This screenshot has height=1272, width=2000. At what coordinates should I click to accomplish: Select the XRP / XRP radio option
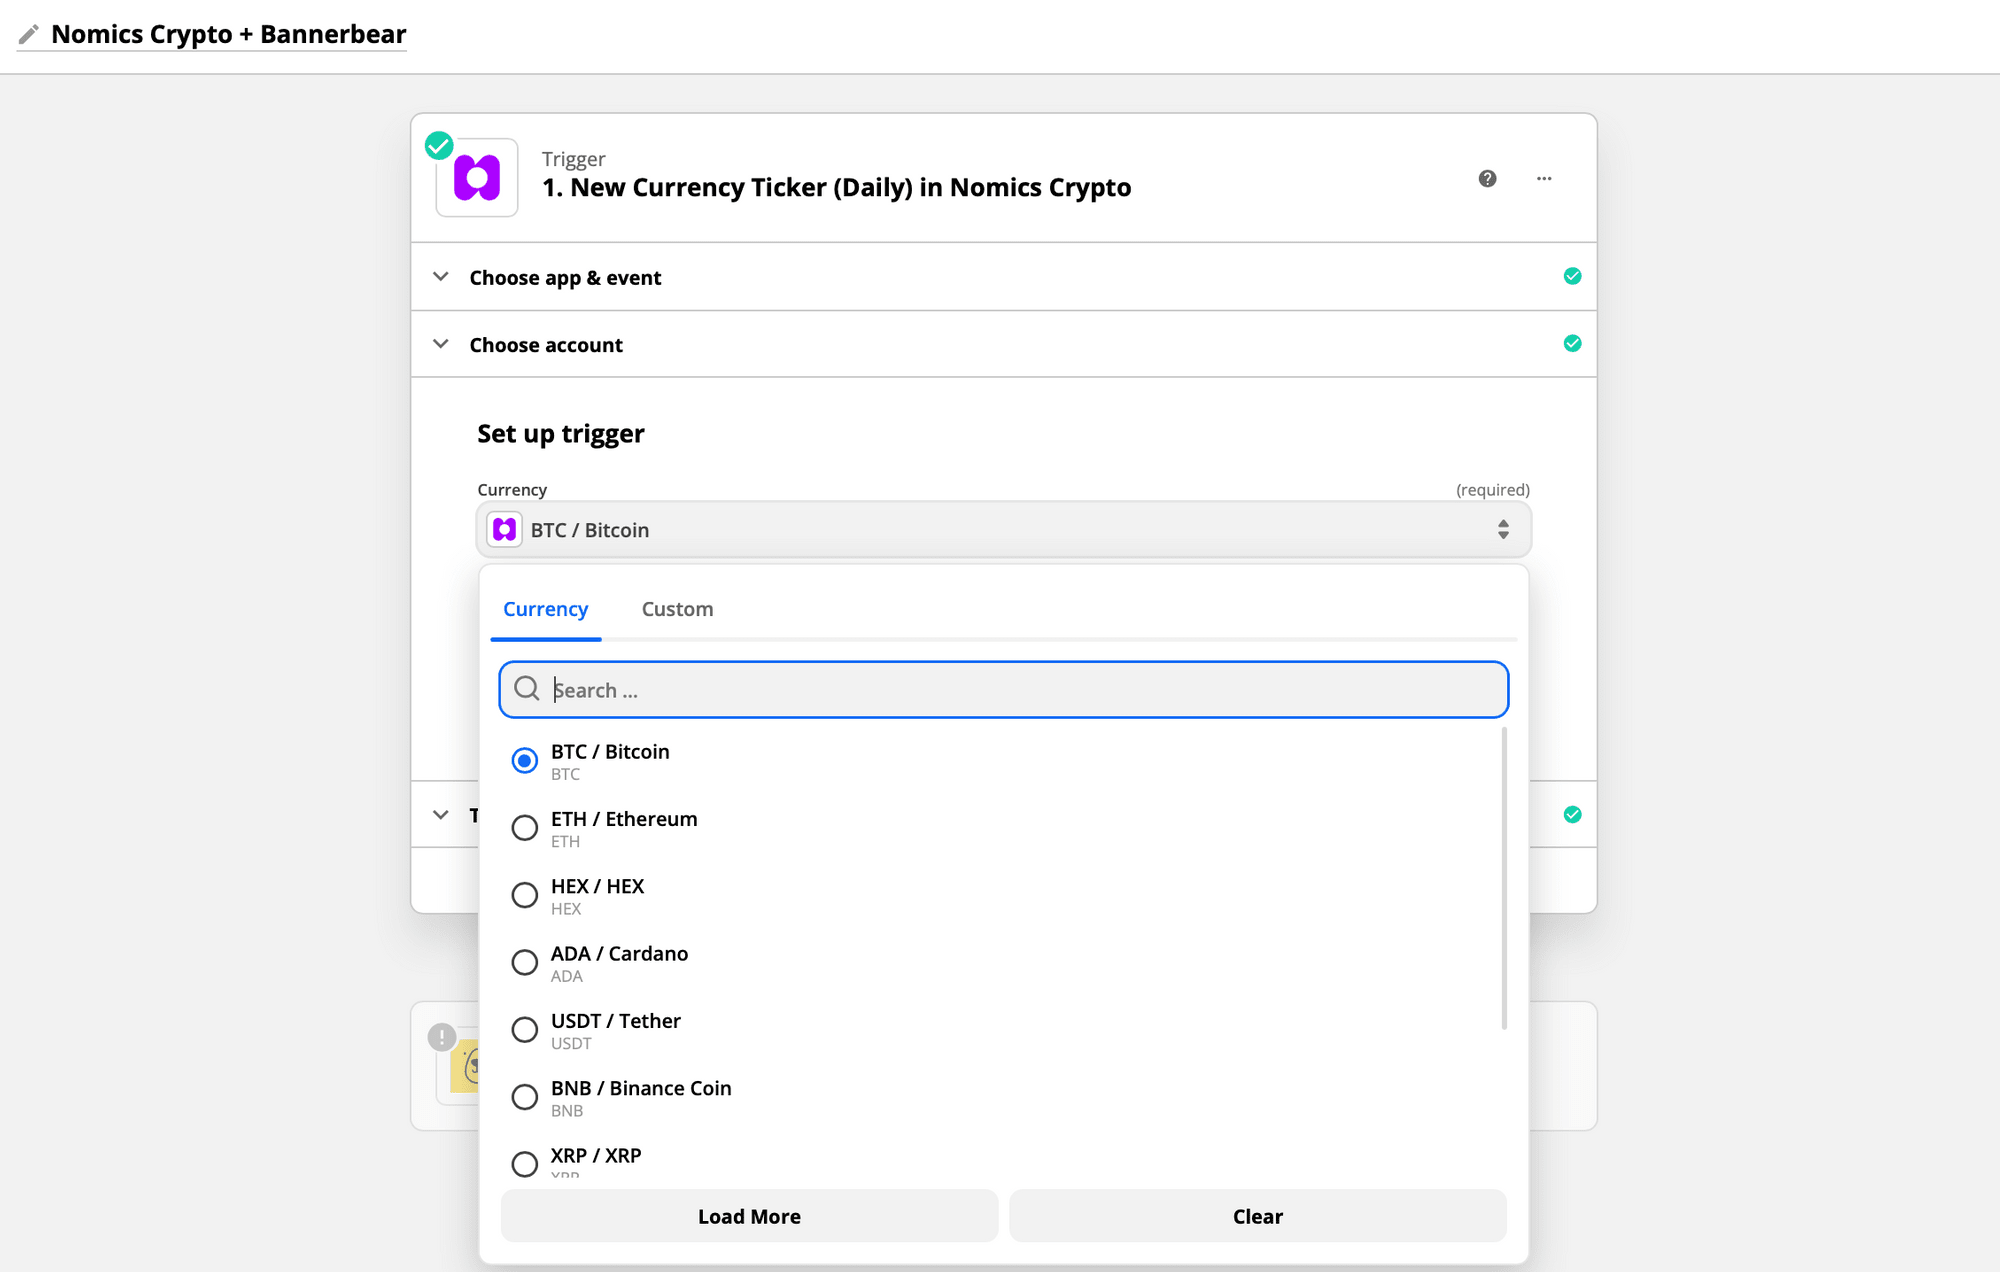pos(524,1164)
